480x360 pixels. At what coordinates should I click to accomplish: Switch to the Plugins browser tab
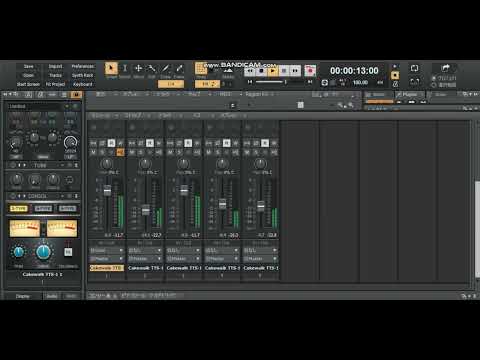(410, 95)
